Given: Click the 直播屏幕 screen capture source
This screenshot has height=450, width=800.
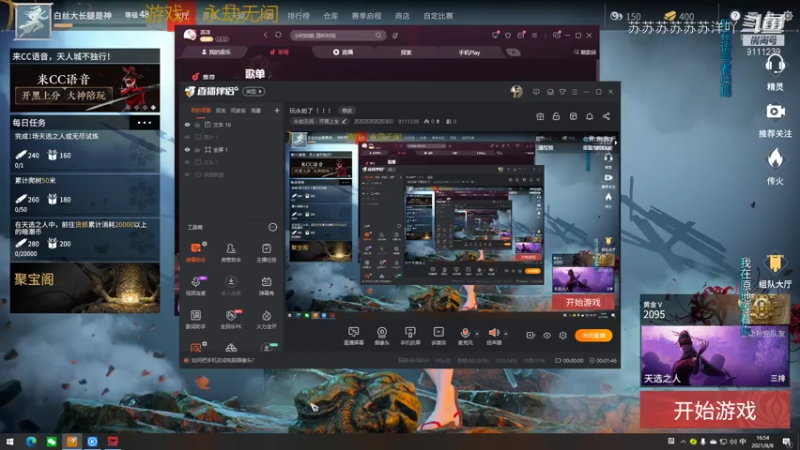Looking at the screenshot, I should coord(353,336).
